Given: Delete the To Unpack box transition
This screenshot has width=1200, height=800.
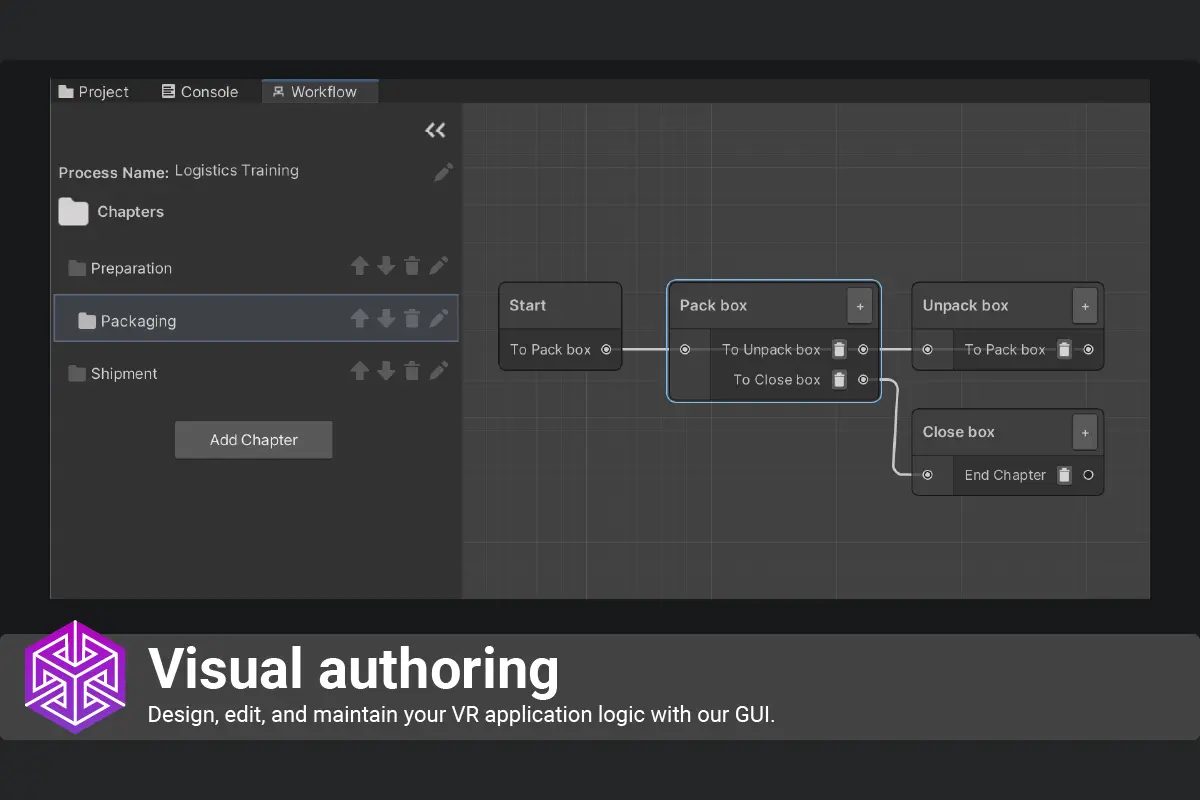Looking at the screenshot, I should 839,350.
